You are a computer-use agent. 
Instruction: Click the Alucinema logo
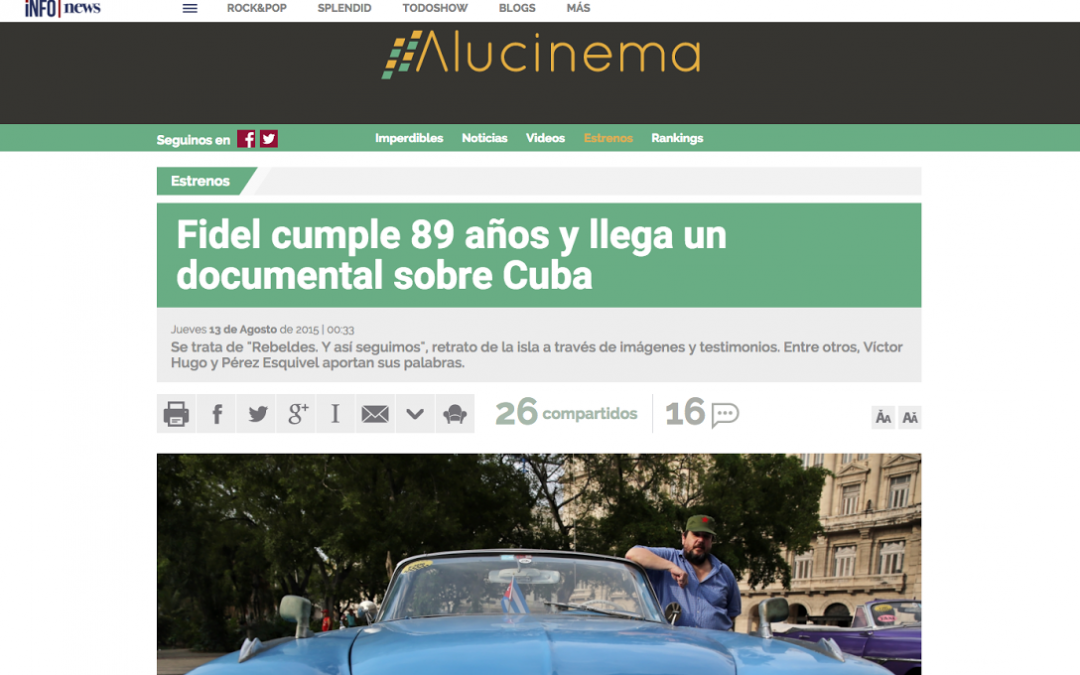click(x=541, y=55)
